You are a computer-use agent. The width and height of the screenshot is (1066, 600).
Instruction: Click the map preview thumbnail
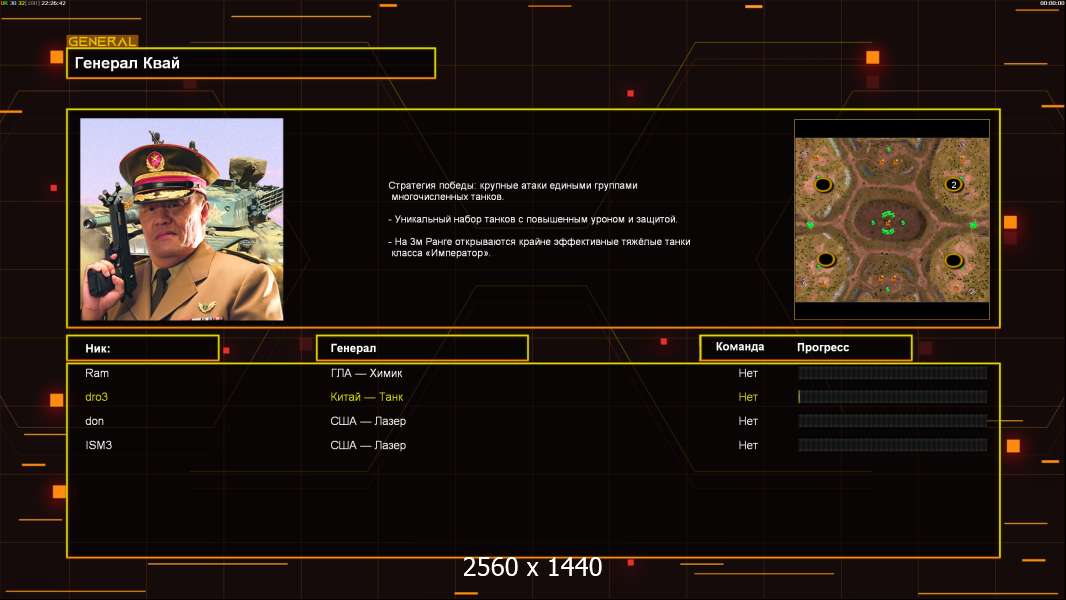(892, 219)
